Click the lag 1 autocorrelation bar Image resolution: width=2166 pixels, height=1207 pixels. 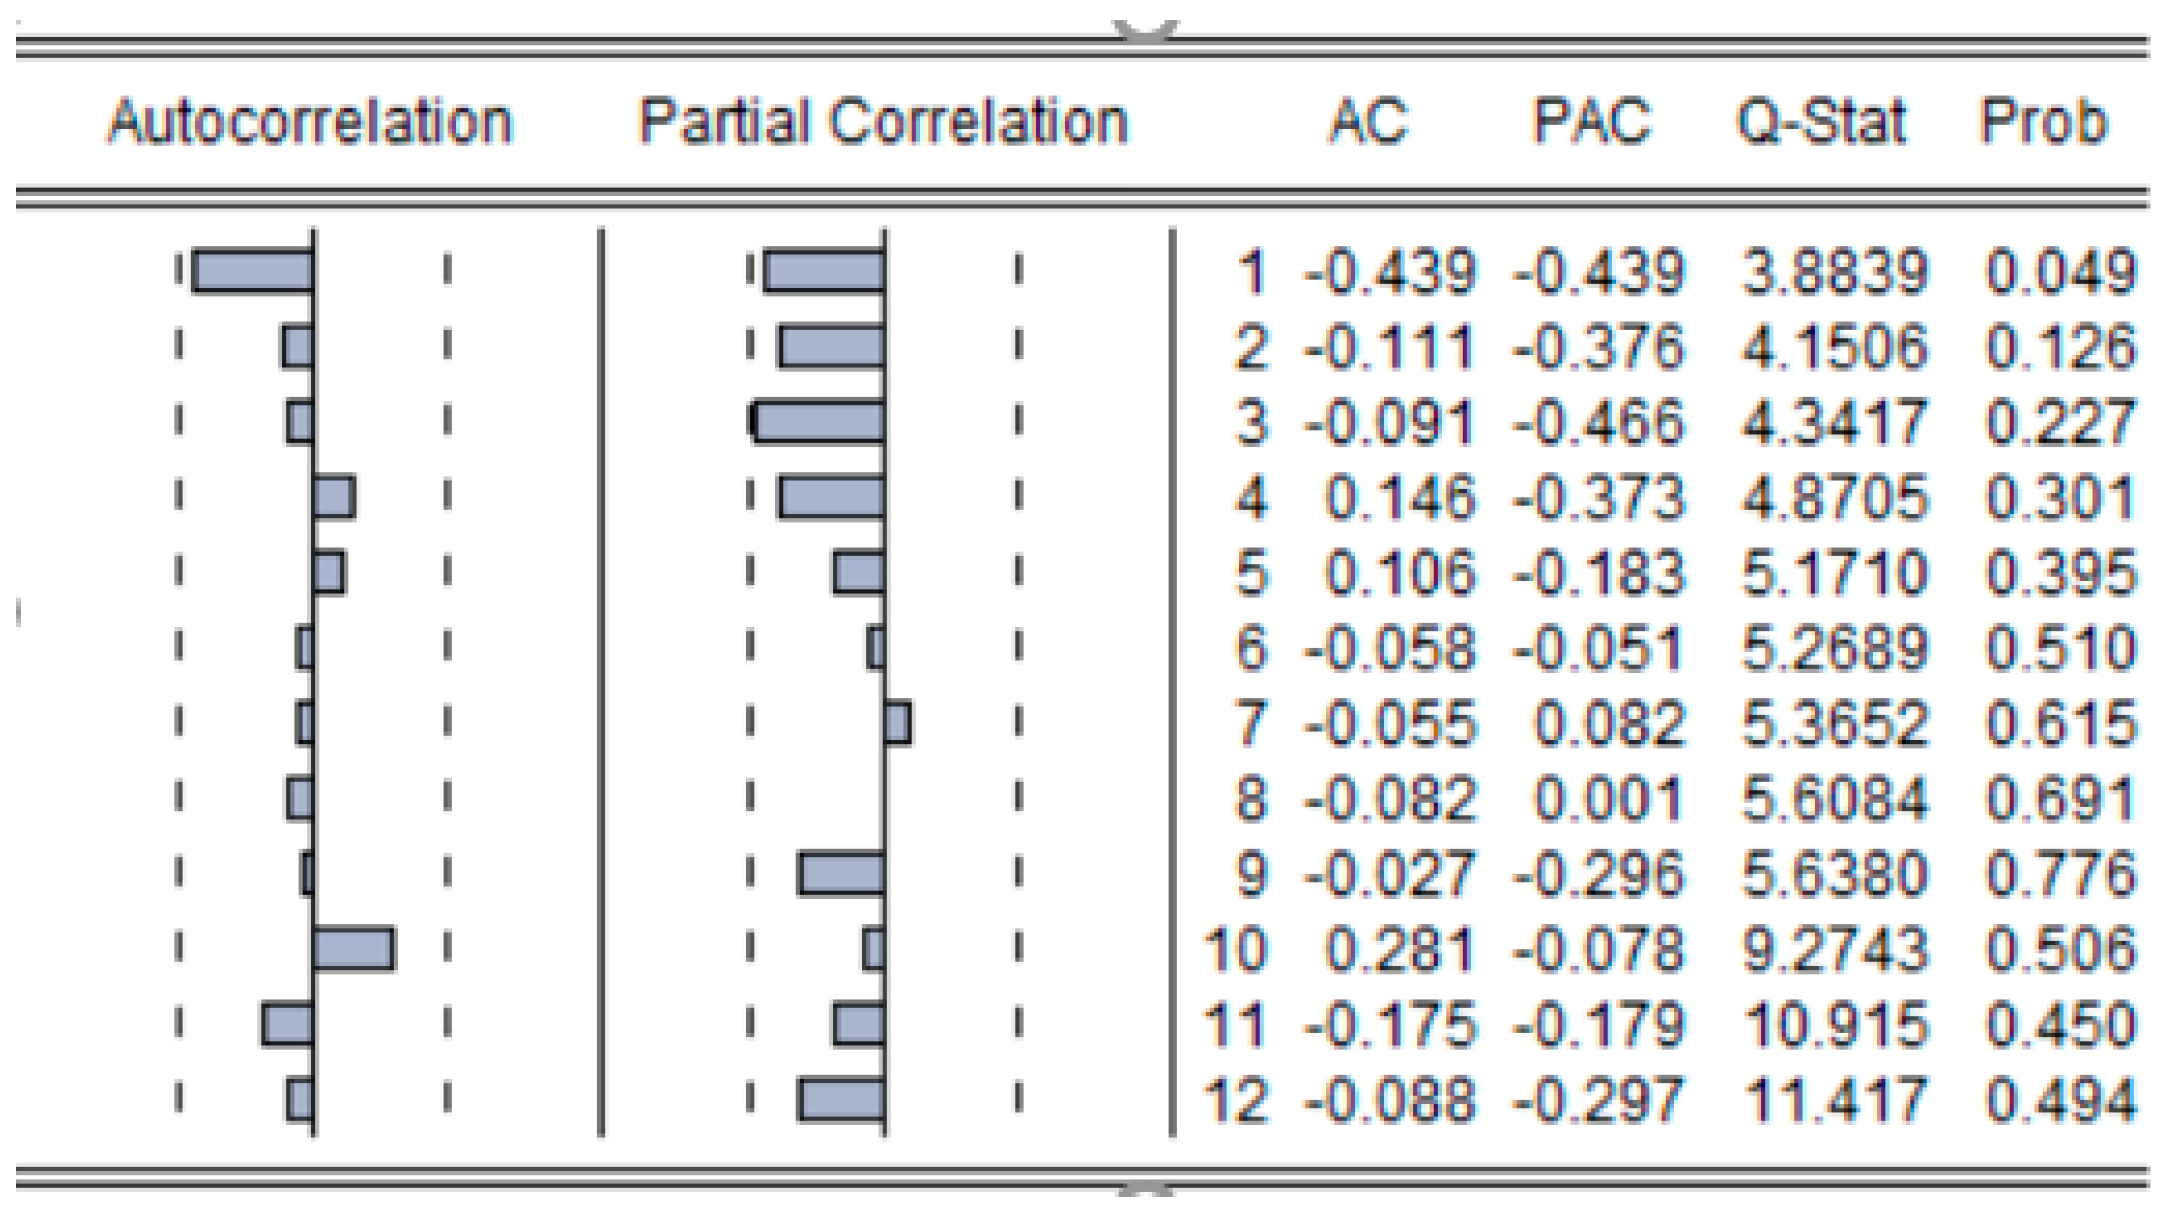pos(253,272)
